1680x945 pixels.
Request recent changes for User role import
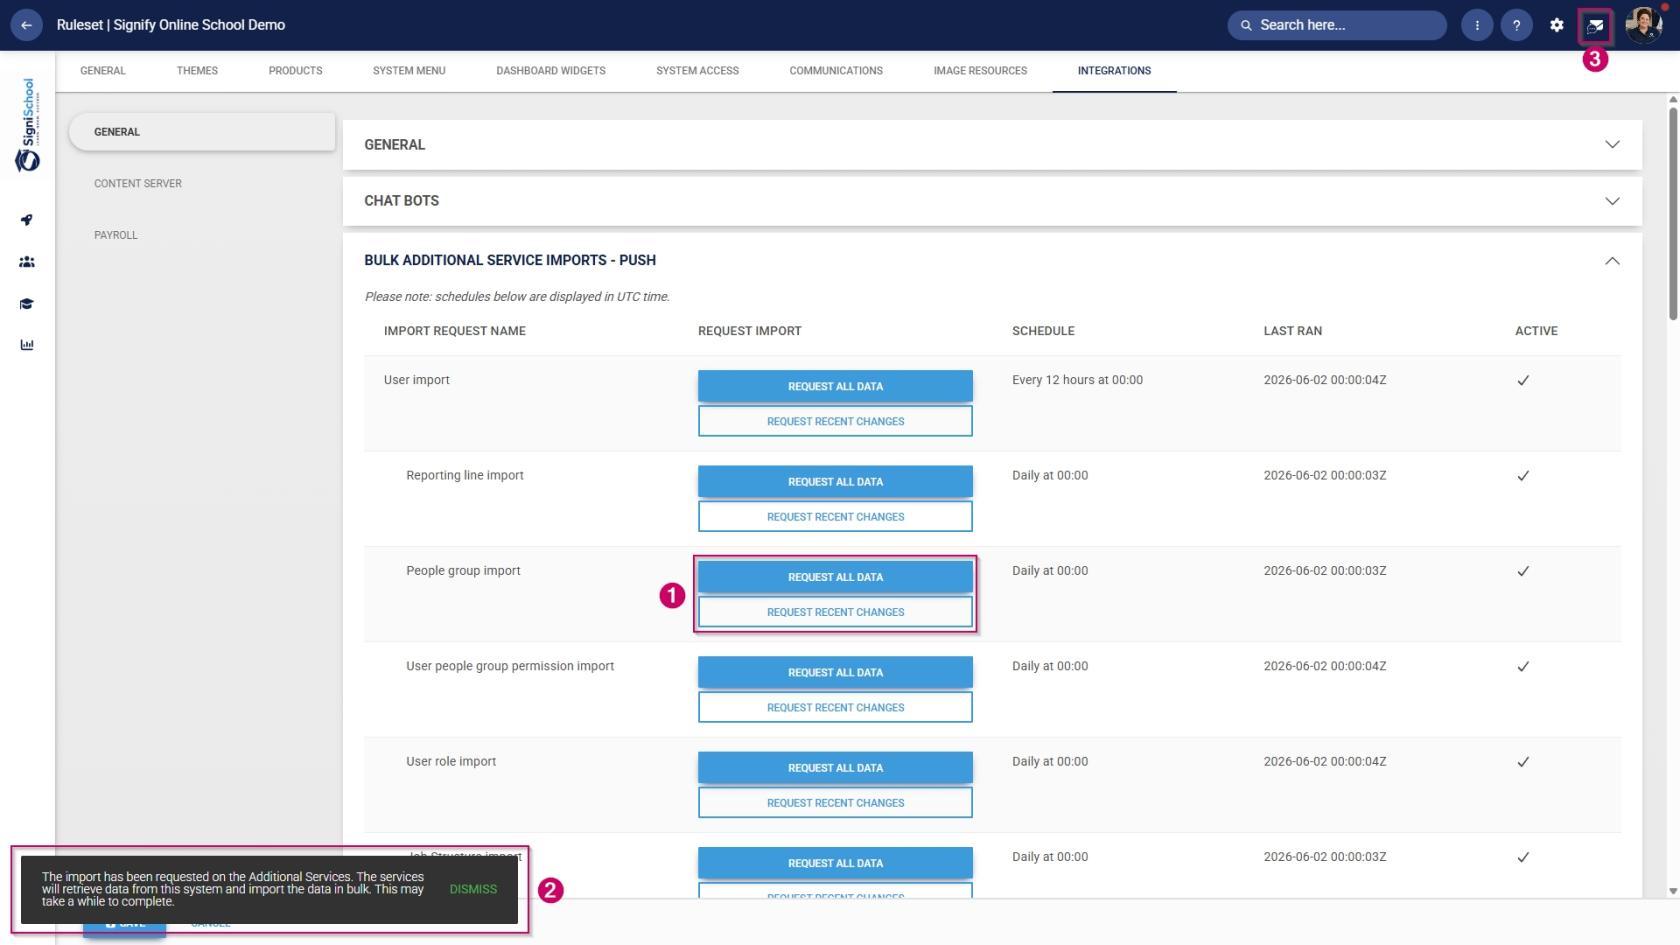pyautogui.click(x=835, y=803)
